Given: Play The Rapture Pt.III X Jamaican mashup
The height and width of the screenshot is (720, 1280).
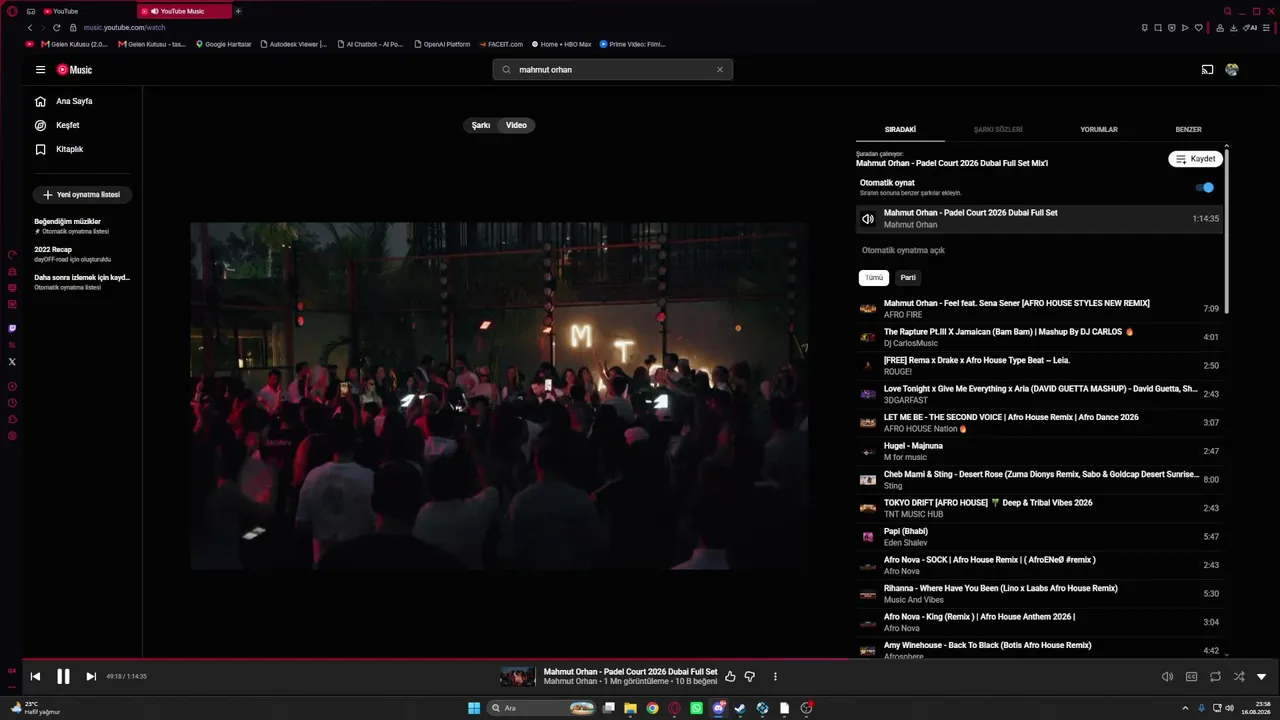Looking at the screenshot, I should 1040,337.
